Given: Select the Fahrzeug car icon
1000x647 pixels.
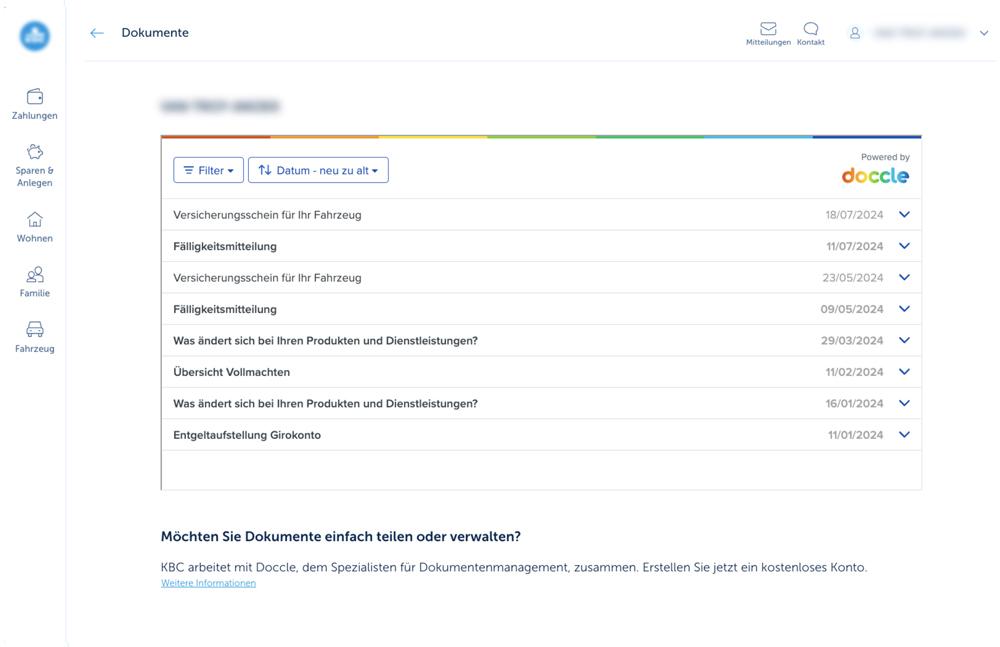Looking at the screenshot, I should pyautogui.click(x=35, y=330).
